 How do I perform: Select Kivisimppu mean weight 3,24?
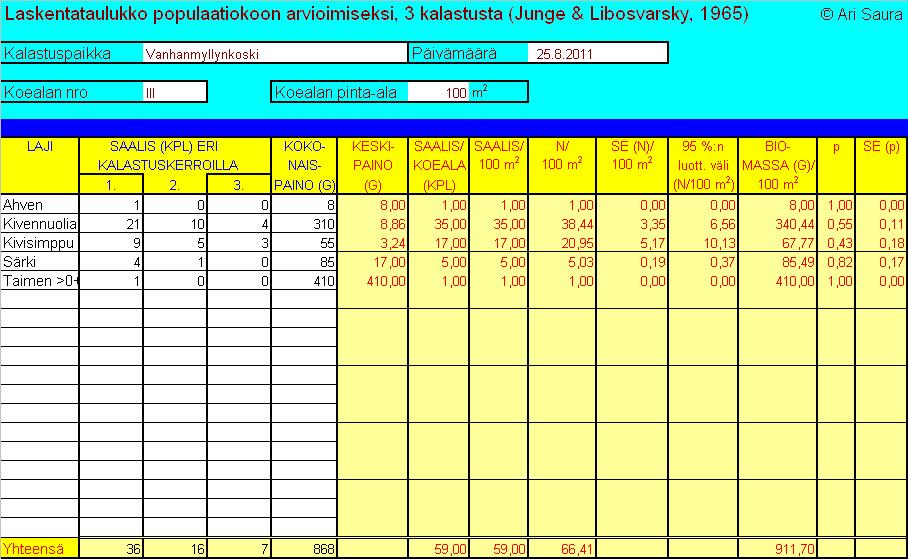pyautogui.click(x=373, y=243)
